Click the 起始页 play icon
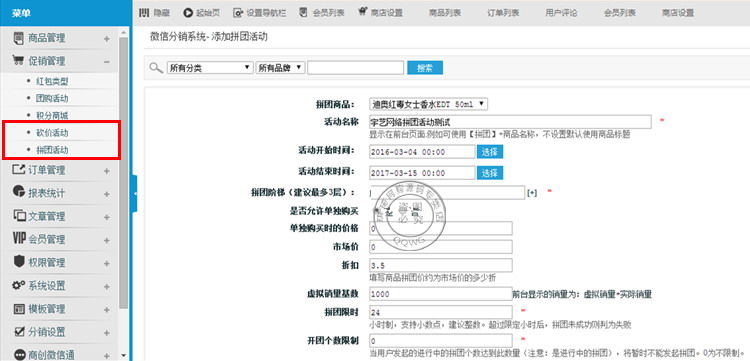Viewport: 750px width, 361px height. click(188, 13)
